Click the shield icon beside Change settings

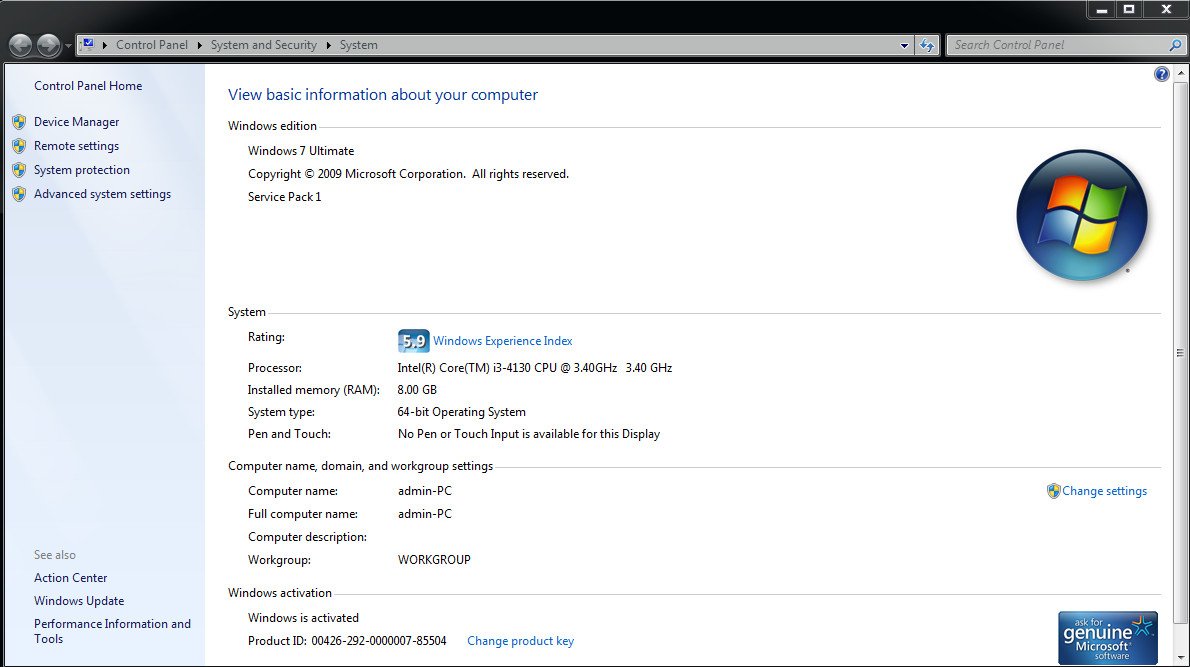coord(1053,491)
